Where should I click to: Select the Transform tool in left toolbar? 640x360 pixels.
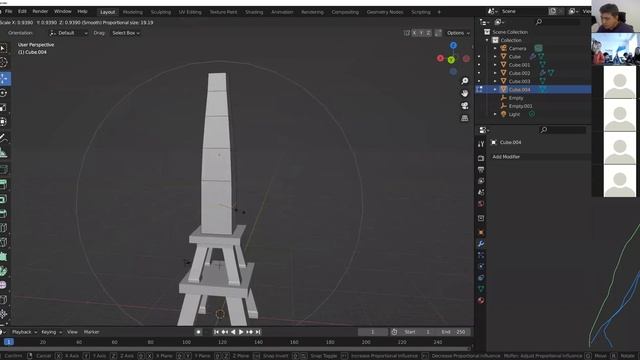click(3, 122)
